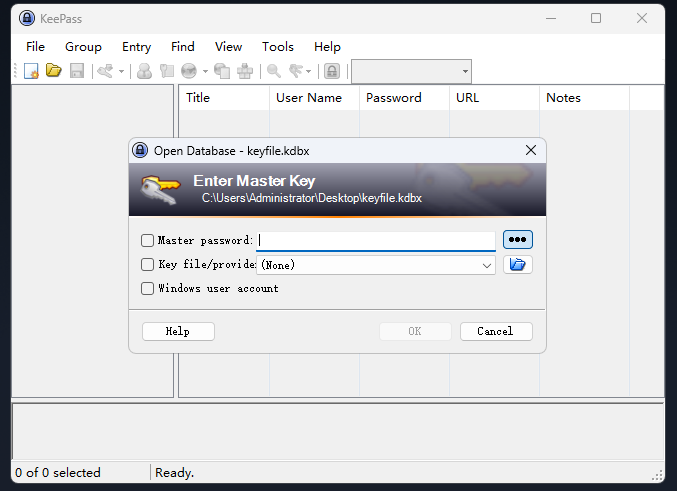Viewport: 677px width, 491px height.
Task: Enable the Master password checkbox
Action: (x=147, y=241)
